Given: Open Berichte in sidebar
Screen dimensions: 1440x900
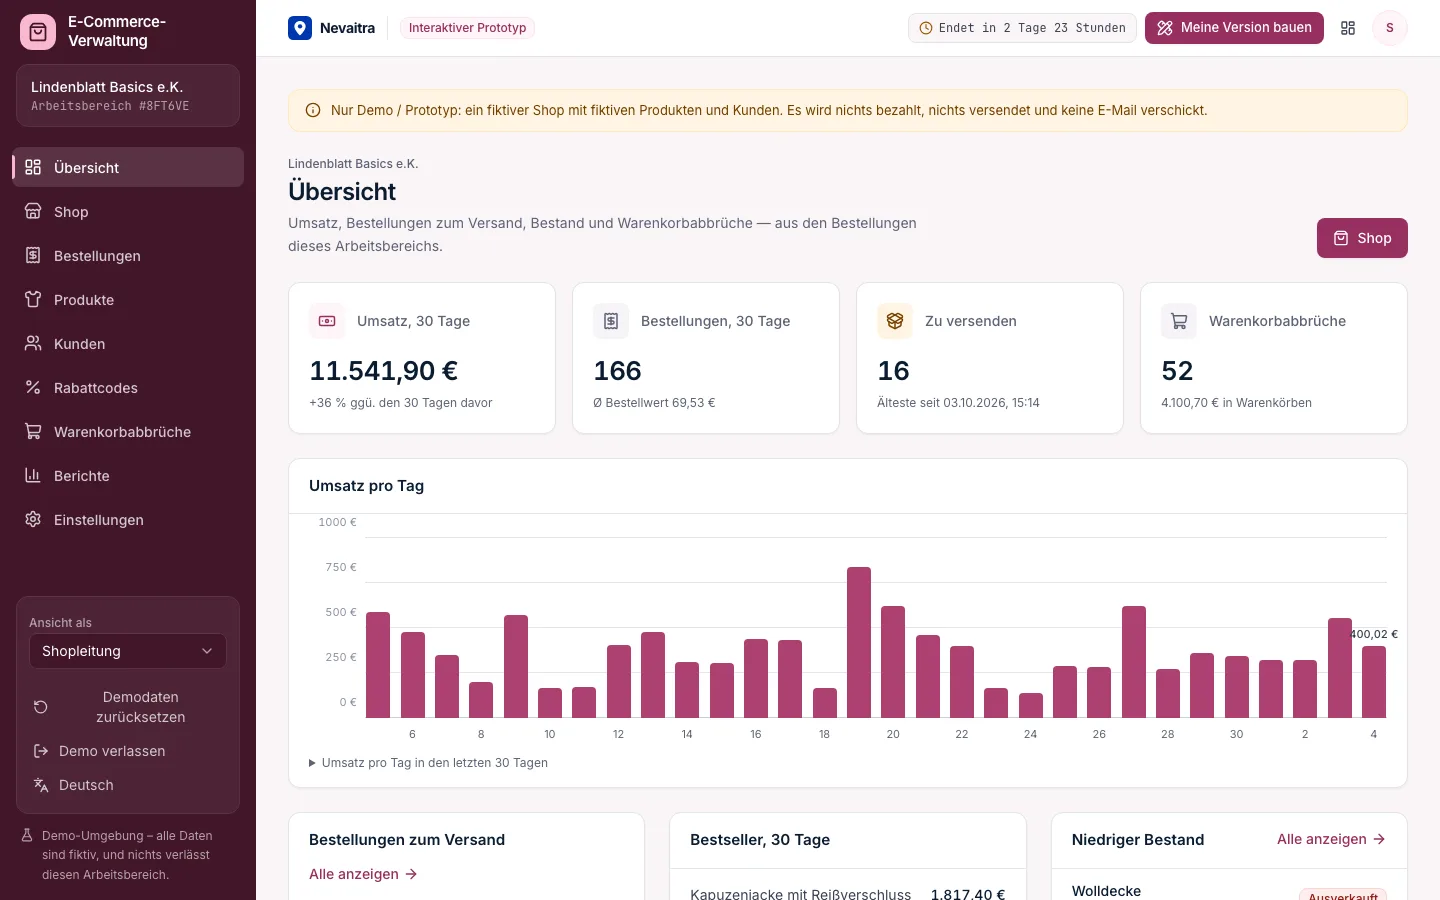Looking at the screenshot, I should coord(128,475).
